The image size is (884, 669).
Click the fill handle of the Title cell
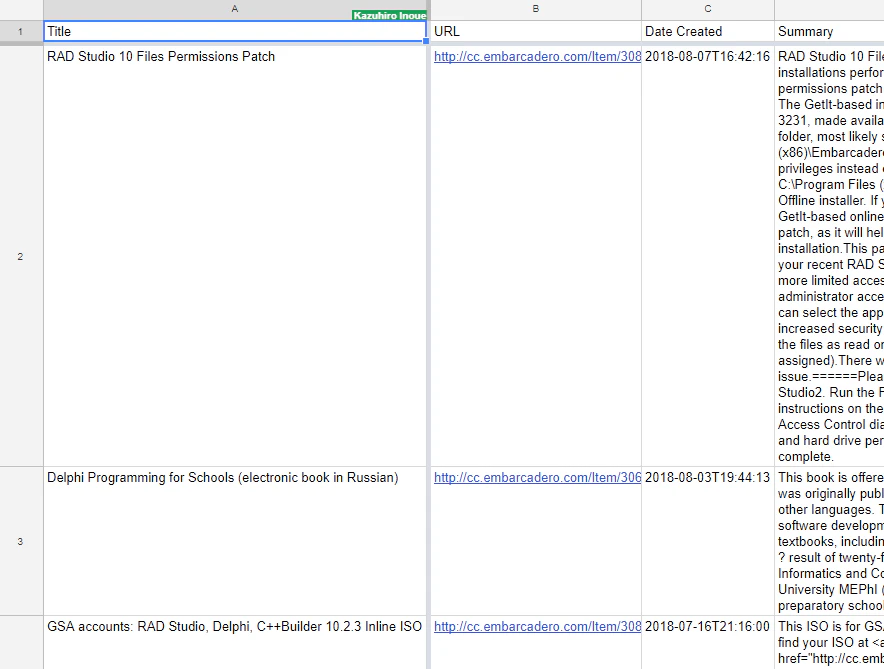pyautogui.click(x=426, y=41)
